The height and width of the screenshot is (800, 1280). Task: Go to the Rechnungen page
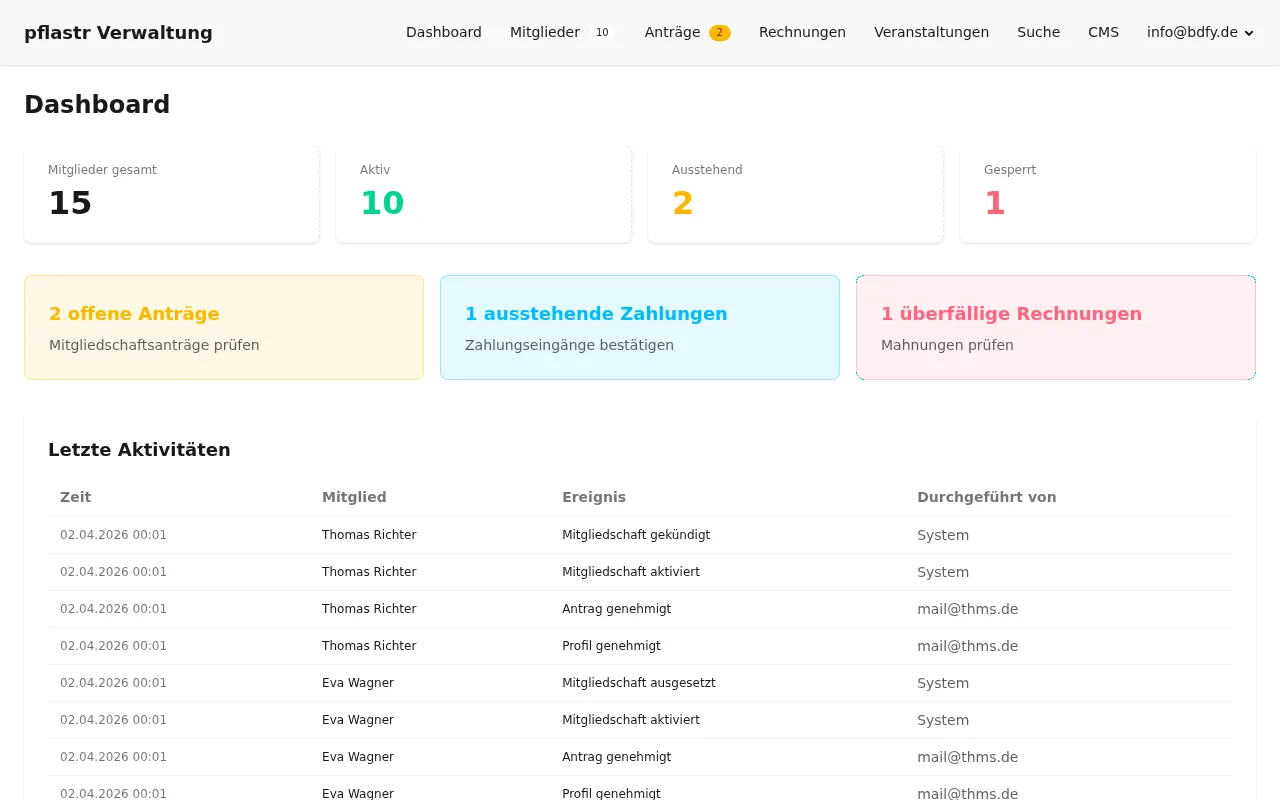(802, 32)
